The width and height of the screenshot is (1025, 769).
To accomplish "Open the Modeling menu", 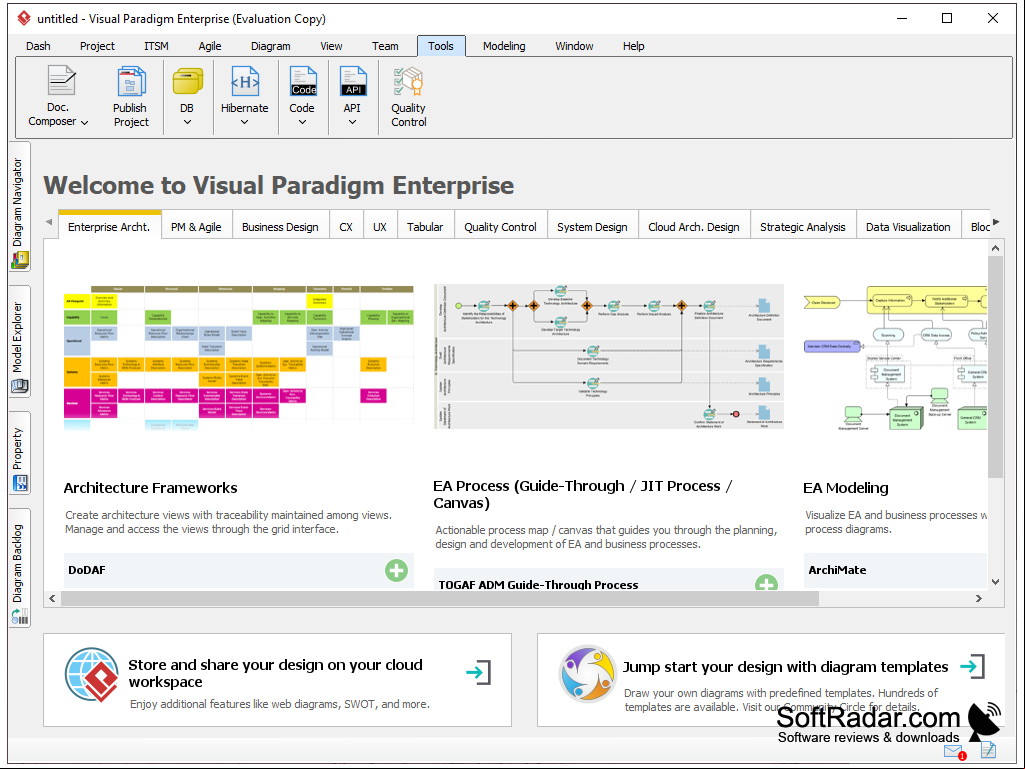I will coord(504,46).
